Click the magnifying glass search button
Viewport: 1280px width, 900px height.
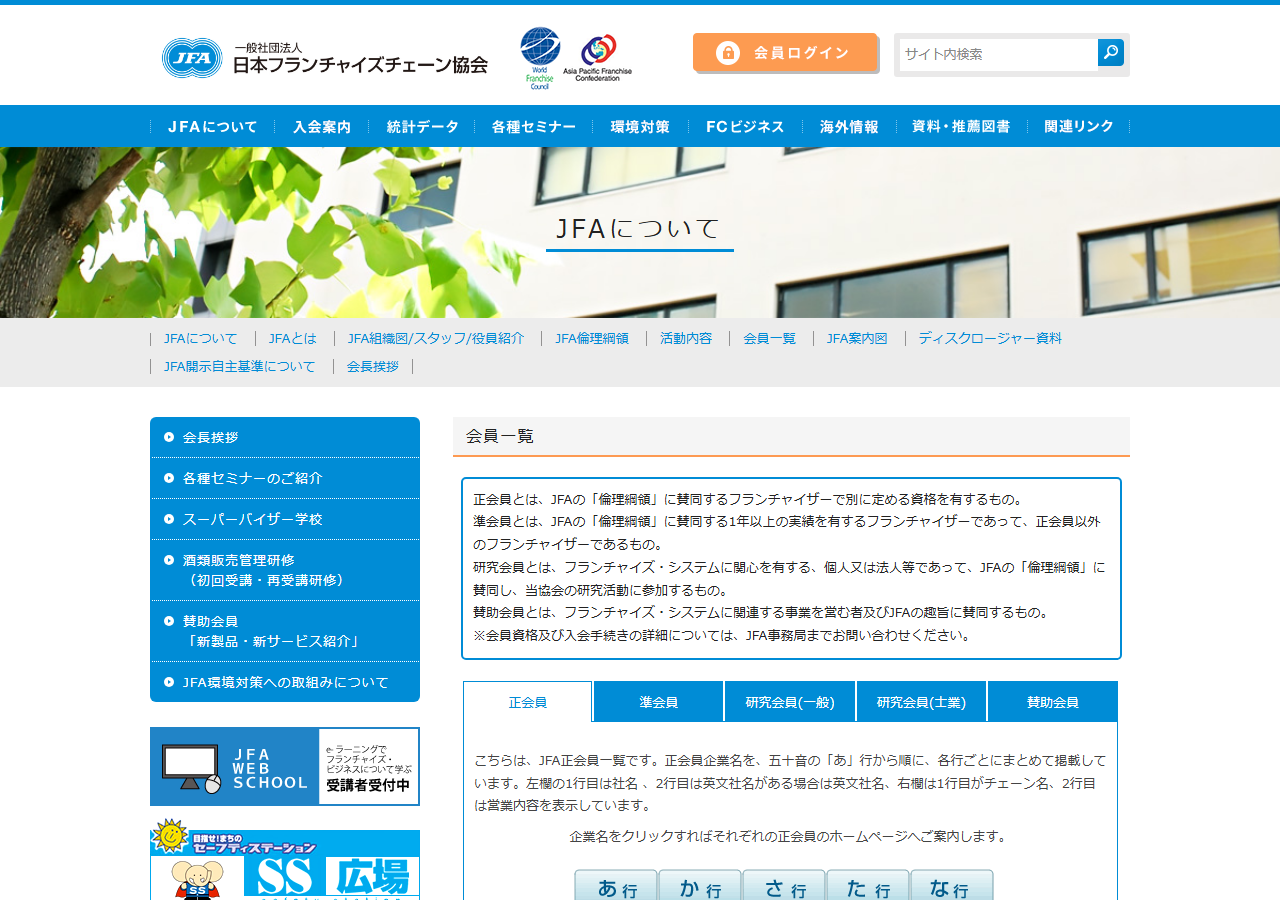1111,53
